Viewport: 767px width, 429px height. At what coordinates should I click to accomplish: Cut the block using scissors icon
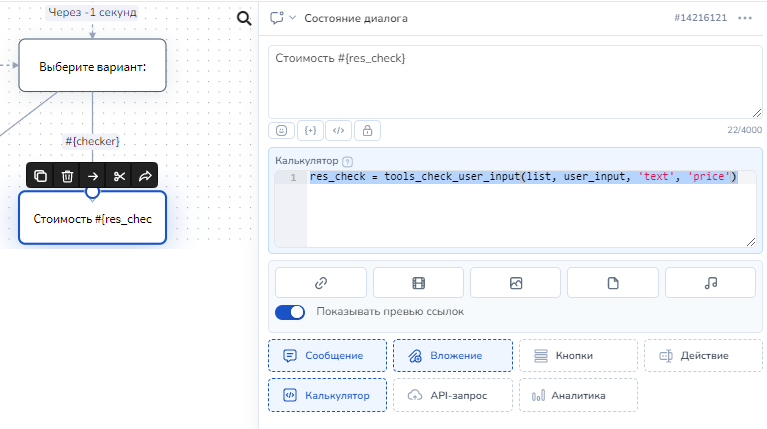coord(119,176)
